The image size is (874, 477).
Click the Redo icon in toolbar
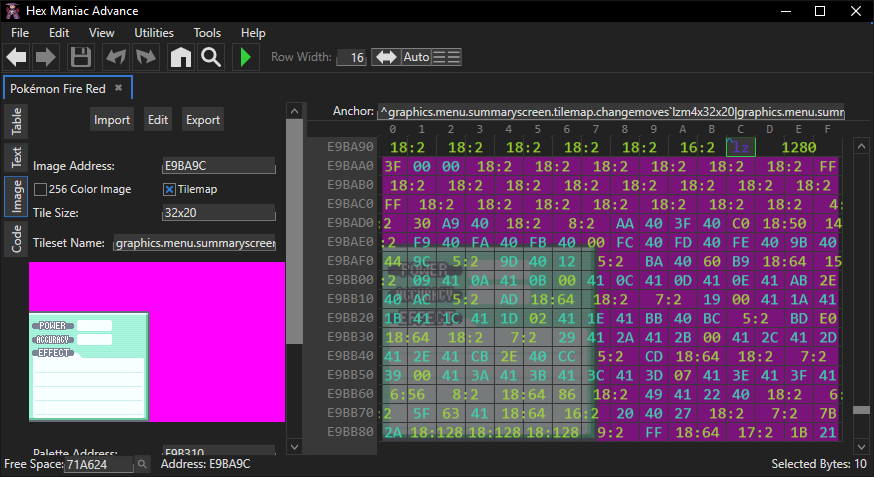click(146, 57)
